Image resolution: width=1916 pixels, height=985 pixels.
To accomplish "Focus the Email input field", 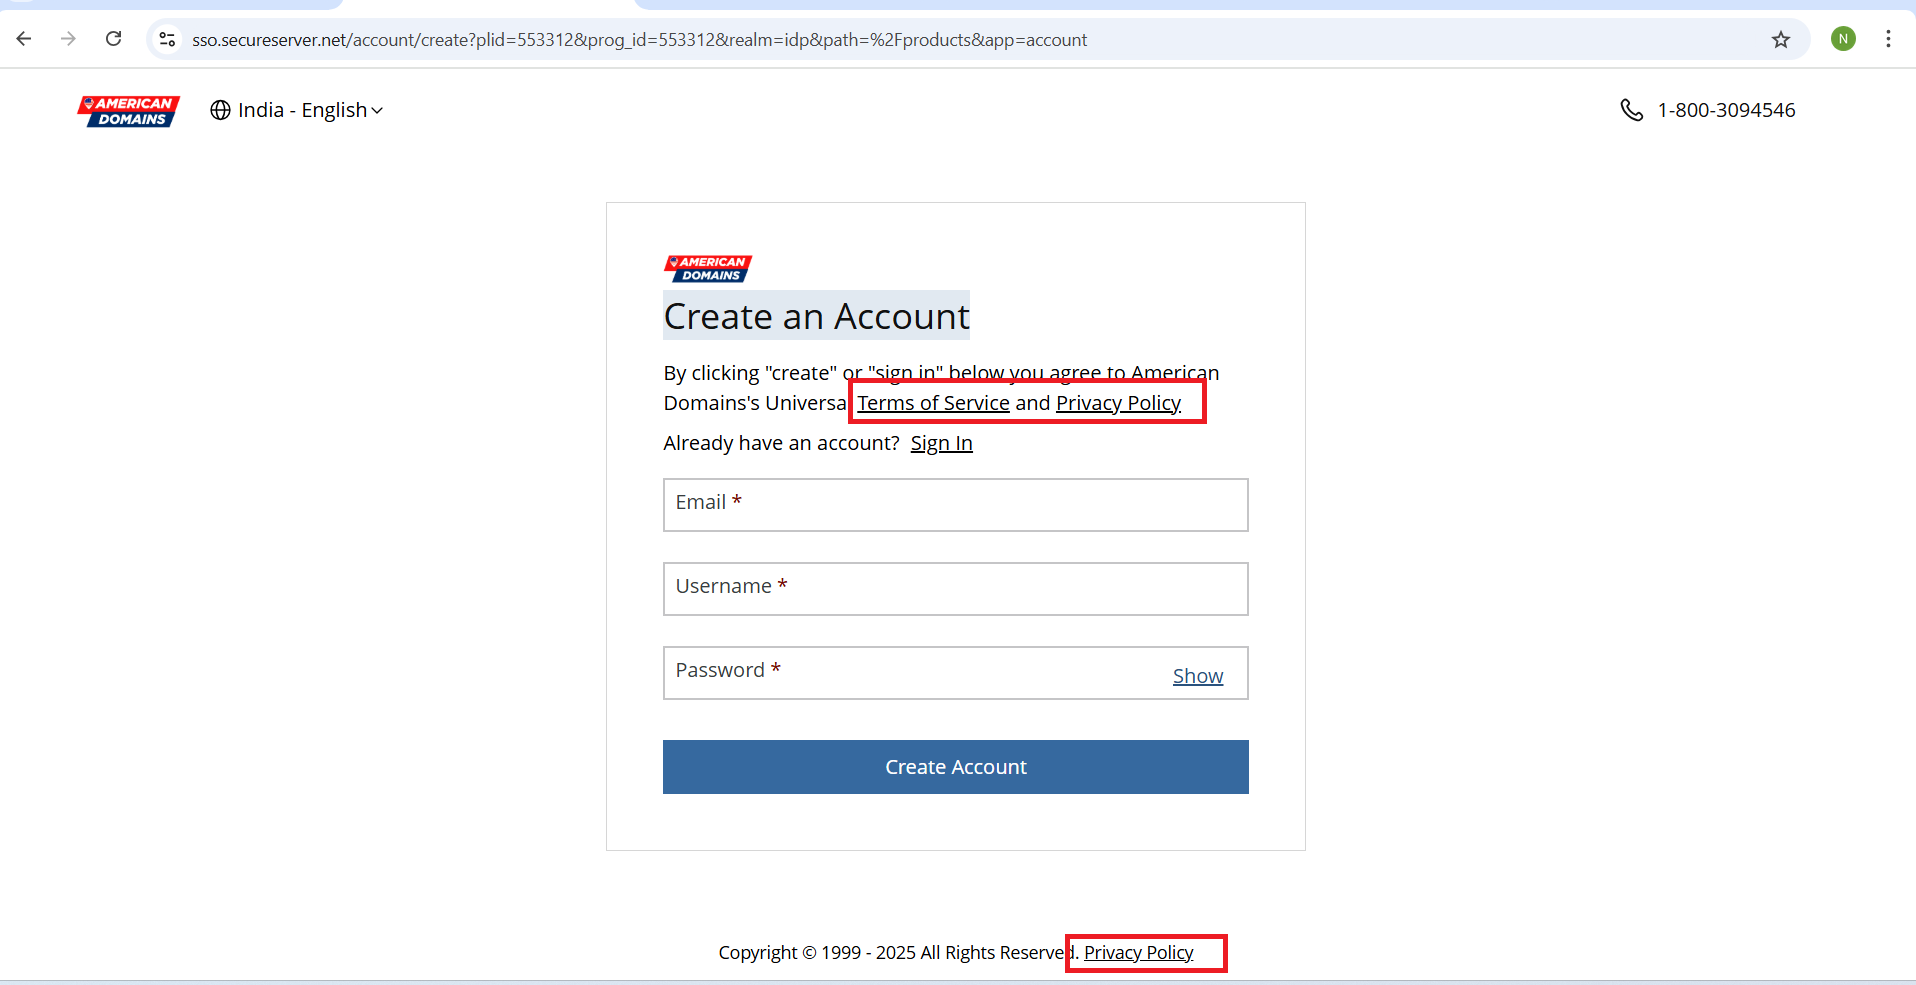I will (955, 505).
